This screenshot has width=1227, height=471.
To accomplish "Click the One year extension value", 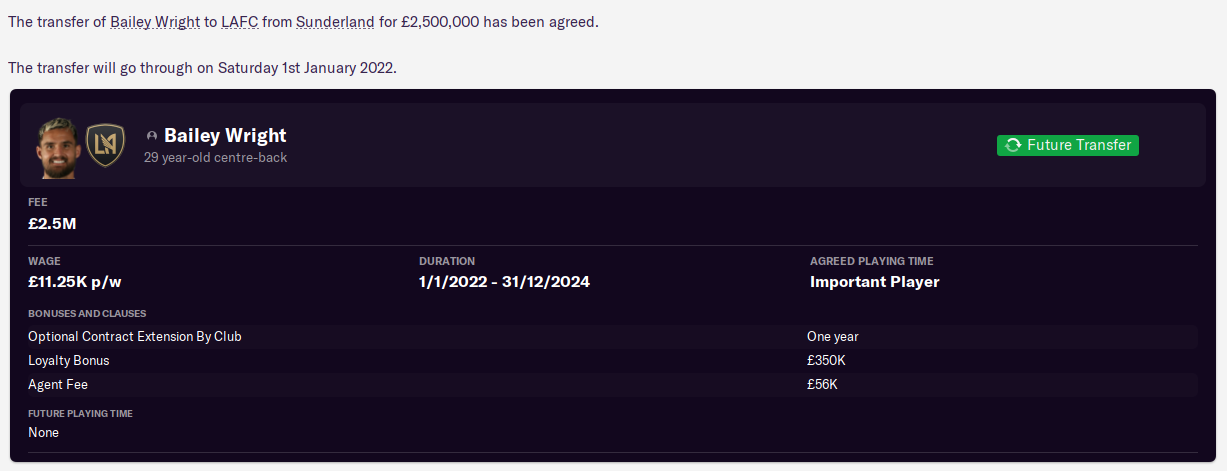I will tap(832, 337).
